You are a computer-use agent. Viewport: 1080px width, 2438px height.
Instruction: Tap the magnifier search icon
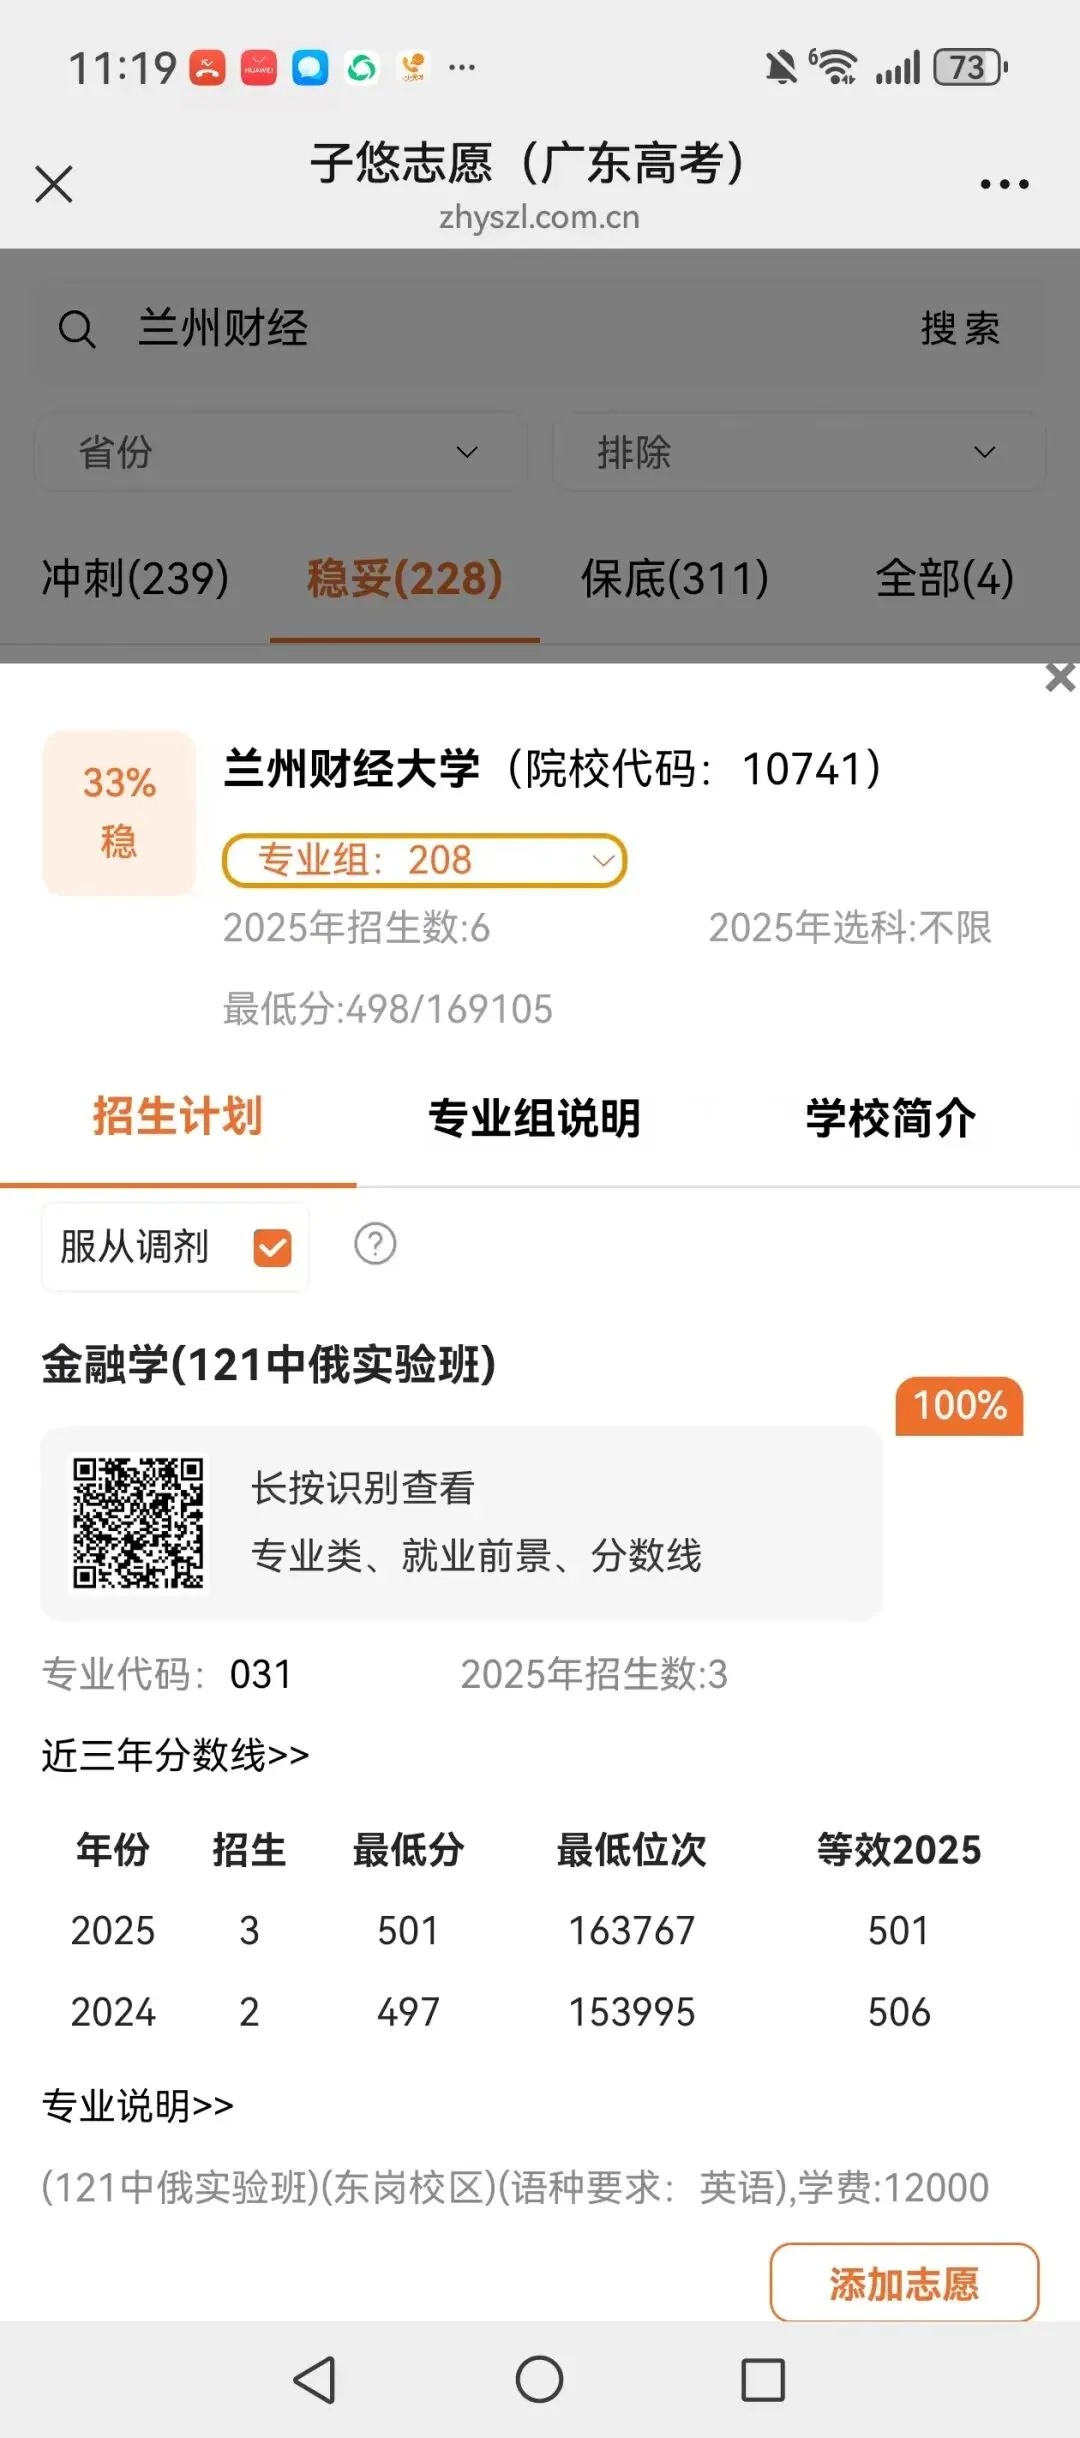point(77,329)
